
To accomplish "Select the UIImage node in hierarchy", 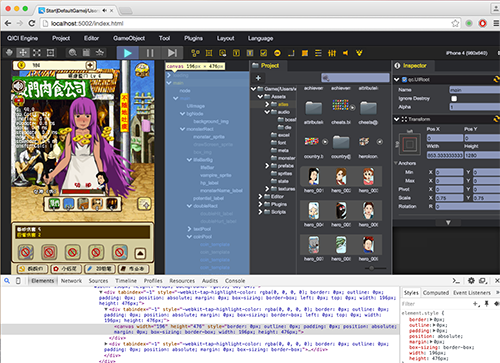I will click(x=196, y=106).
